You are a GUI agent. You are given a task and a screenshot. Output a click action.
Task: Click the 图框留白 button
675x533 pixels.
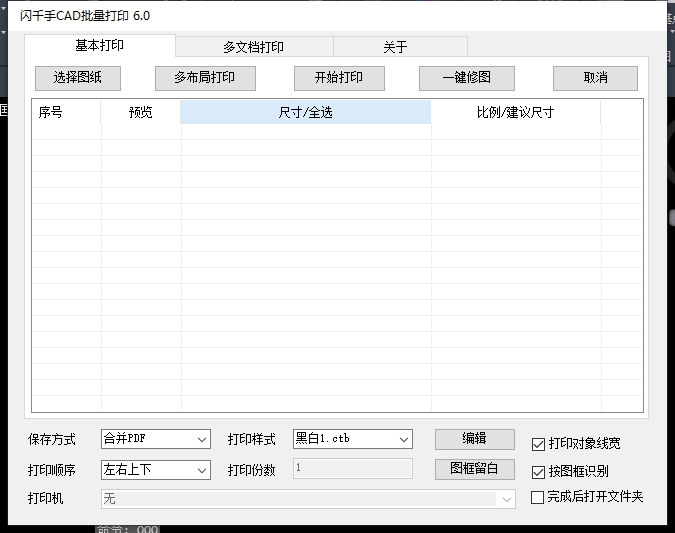[474, 469]
